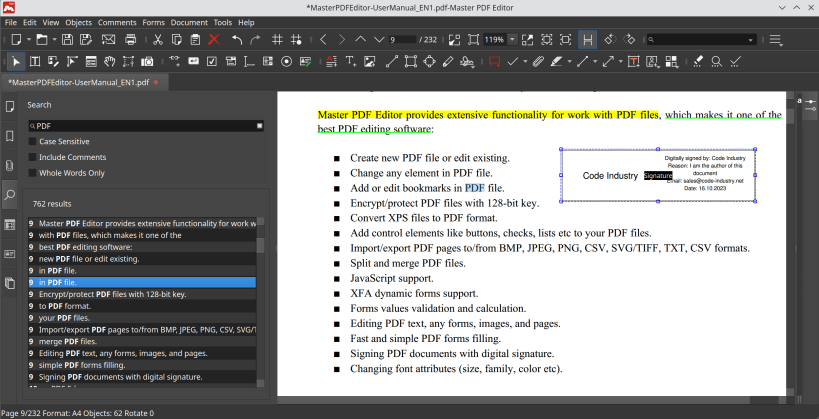The width and height of the screenshot is (819, 419).
Task: Click the red Delete icon
Action: click(213, 40)
